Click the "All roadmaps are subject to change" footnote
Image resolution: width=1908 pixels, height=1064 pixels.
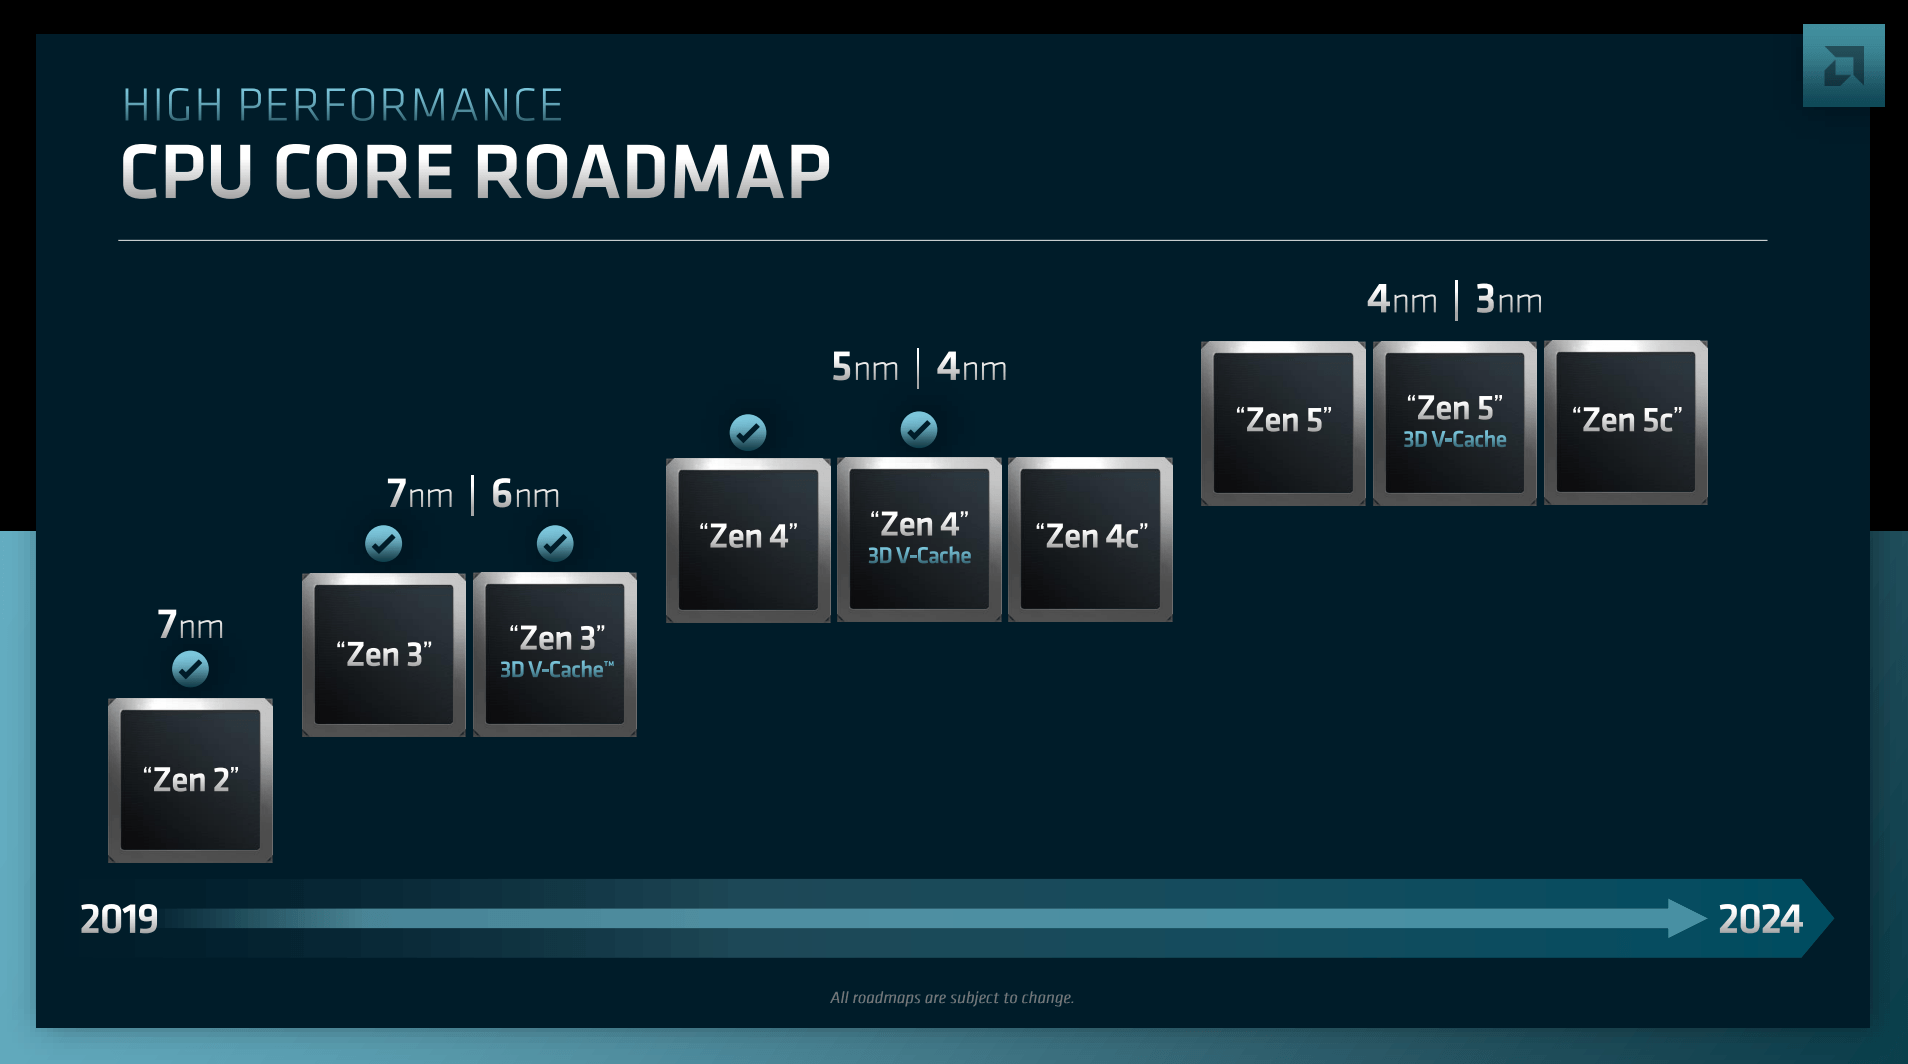tap(952, 997)
